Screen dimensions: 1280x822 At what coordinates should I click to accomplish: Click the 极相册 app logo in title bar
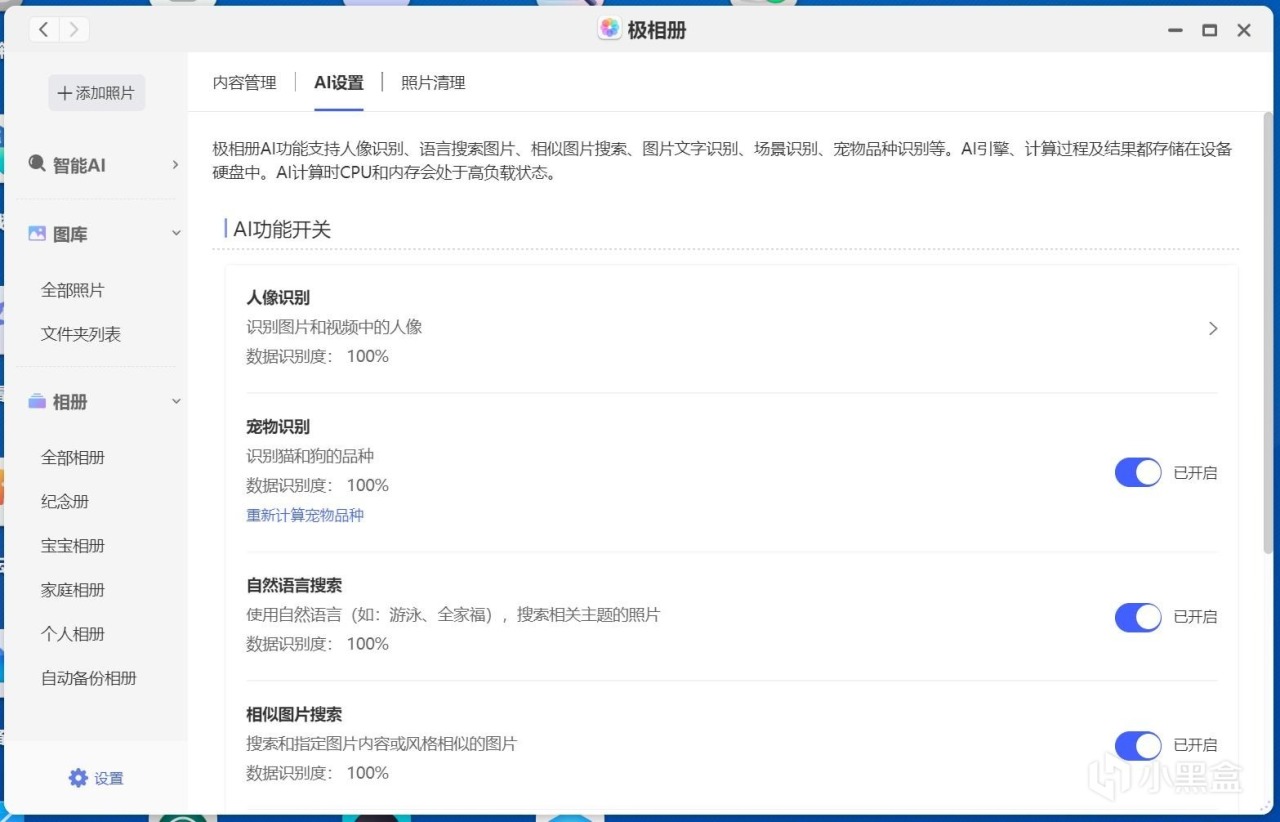pos(609,29)
